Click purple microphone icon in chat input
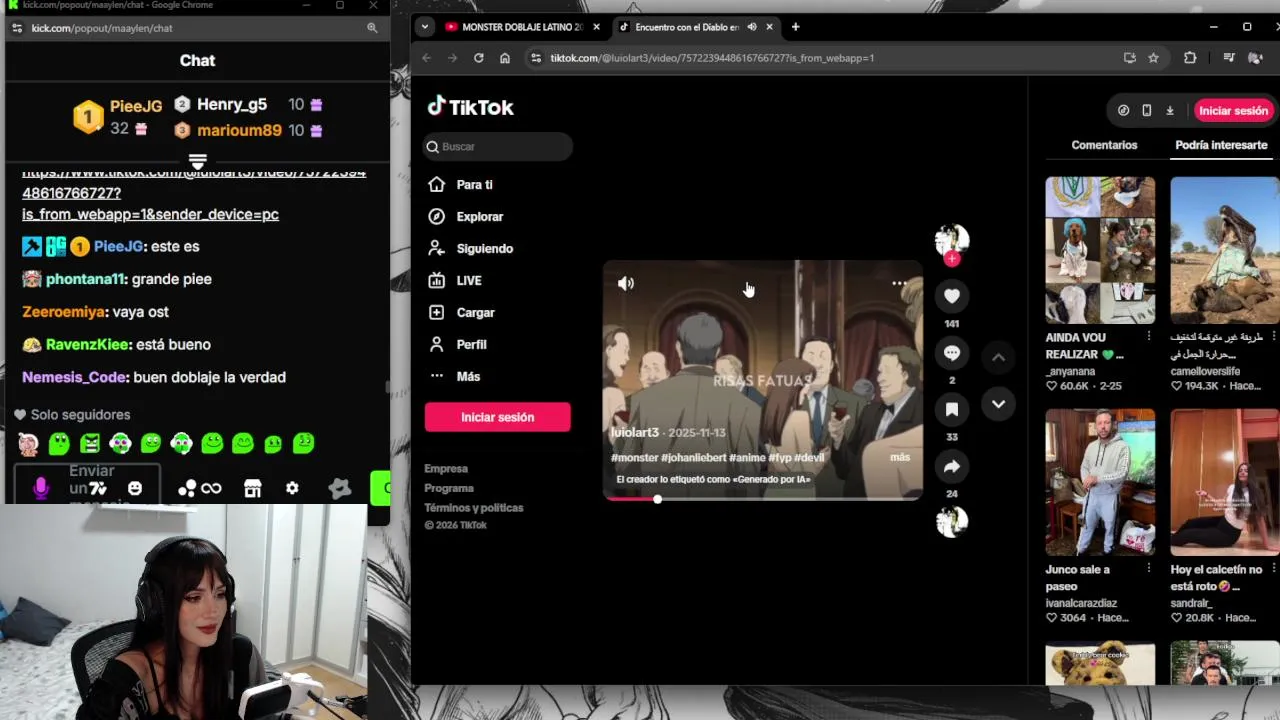 [40, 488]
